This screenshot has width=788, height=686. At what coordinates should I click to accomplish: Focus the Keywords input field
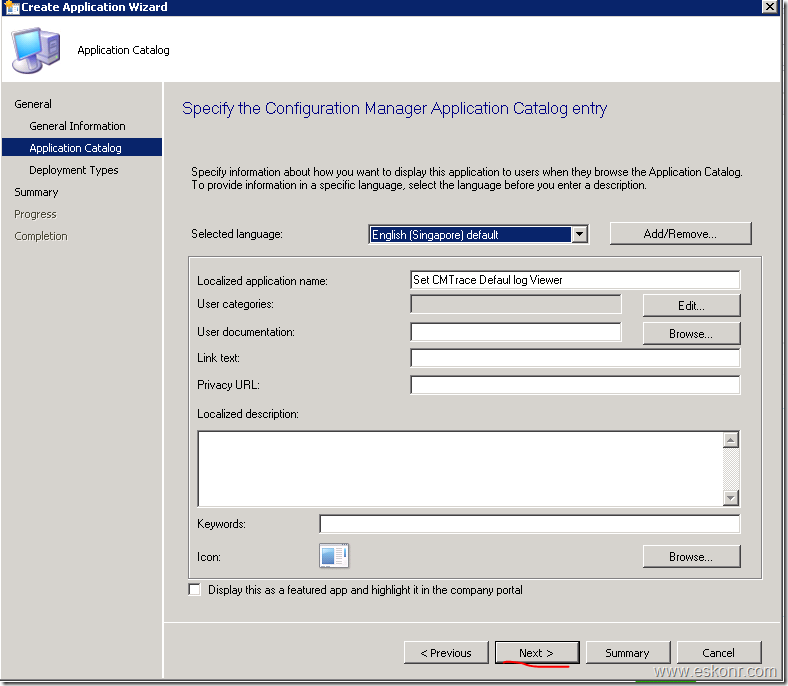[529, 524]
